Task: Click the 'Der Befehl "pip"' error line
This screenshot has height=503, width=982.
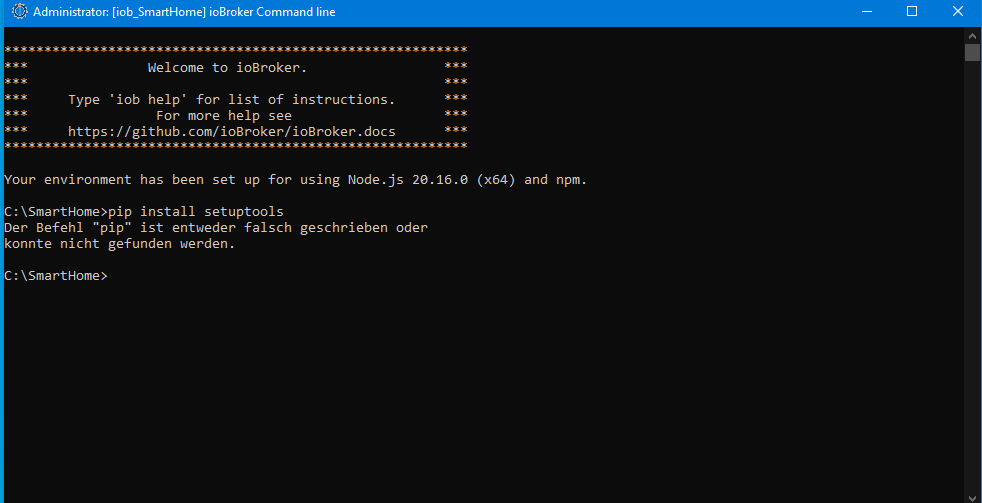Action: click(x=215, y=228)
